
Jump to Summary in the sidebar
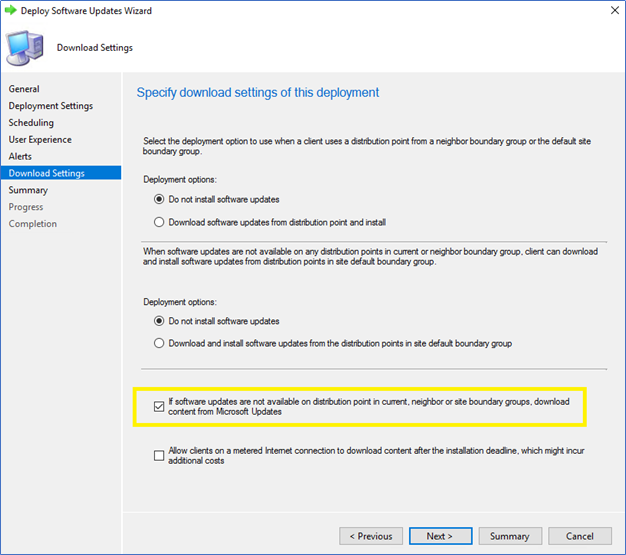pyautogui.click(x=28, y=190)
